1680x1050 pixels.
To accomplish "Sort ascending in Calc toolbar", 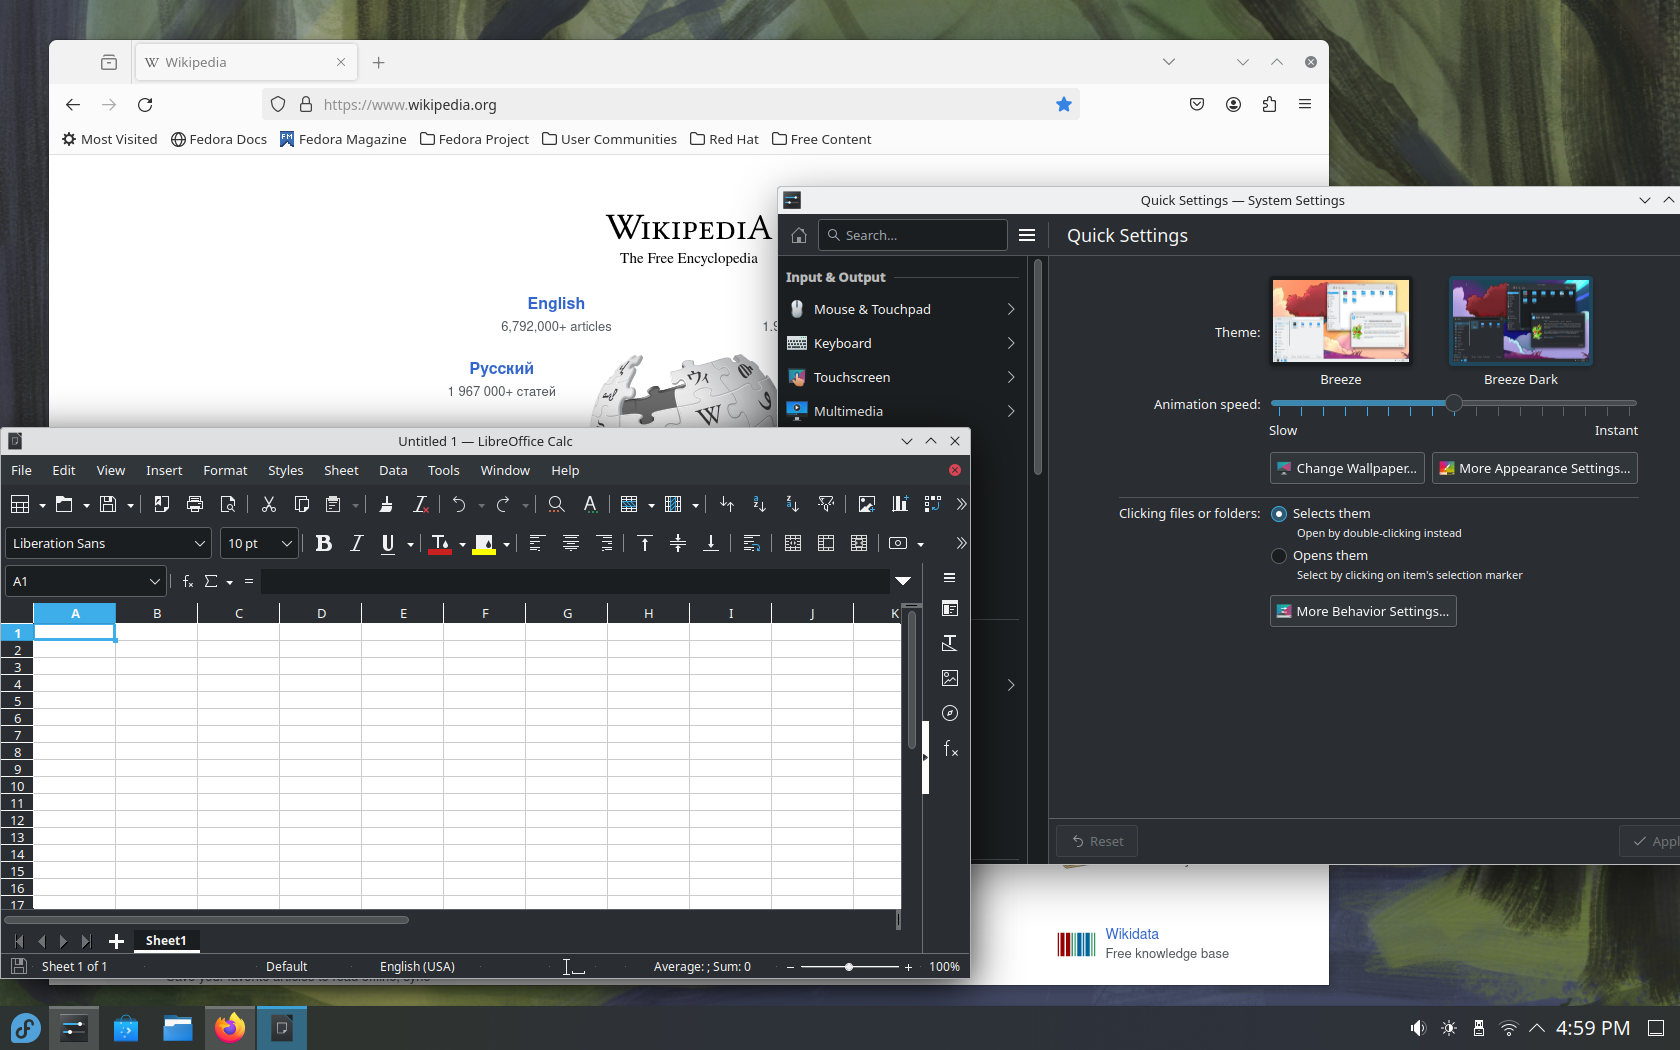I will [760, 504].
